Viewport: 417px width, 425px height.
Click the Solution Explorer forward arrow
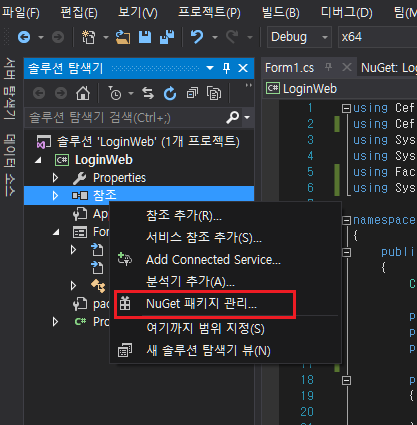[61, 93]
